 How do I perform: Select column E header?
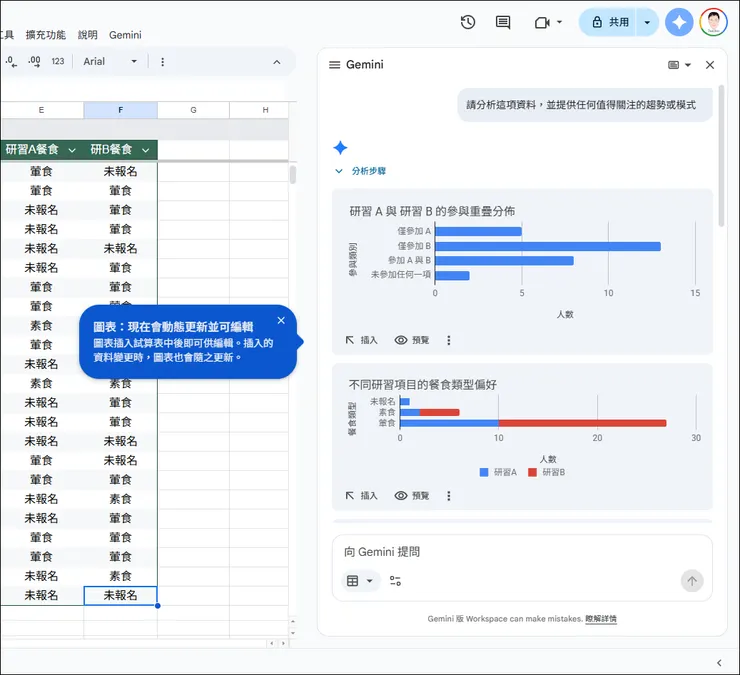click(x=42, y=110)
